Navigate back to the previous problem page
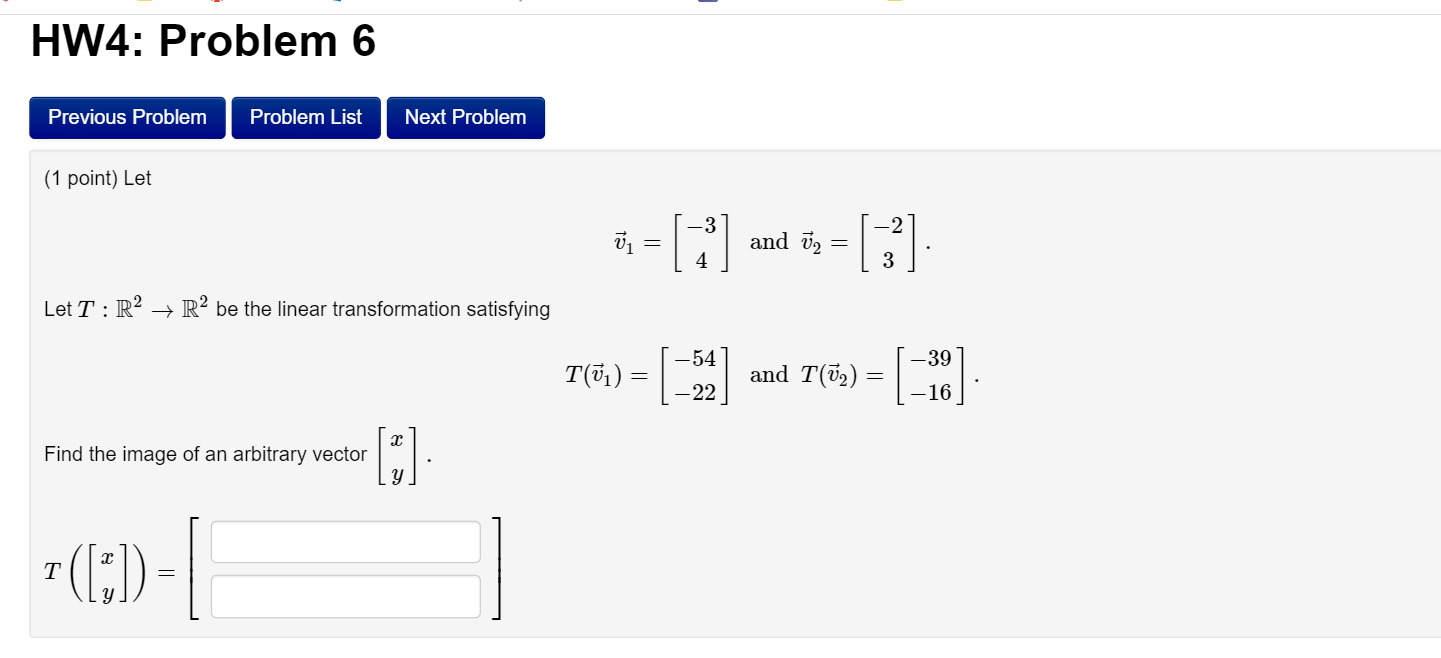 coord(127,117)
